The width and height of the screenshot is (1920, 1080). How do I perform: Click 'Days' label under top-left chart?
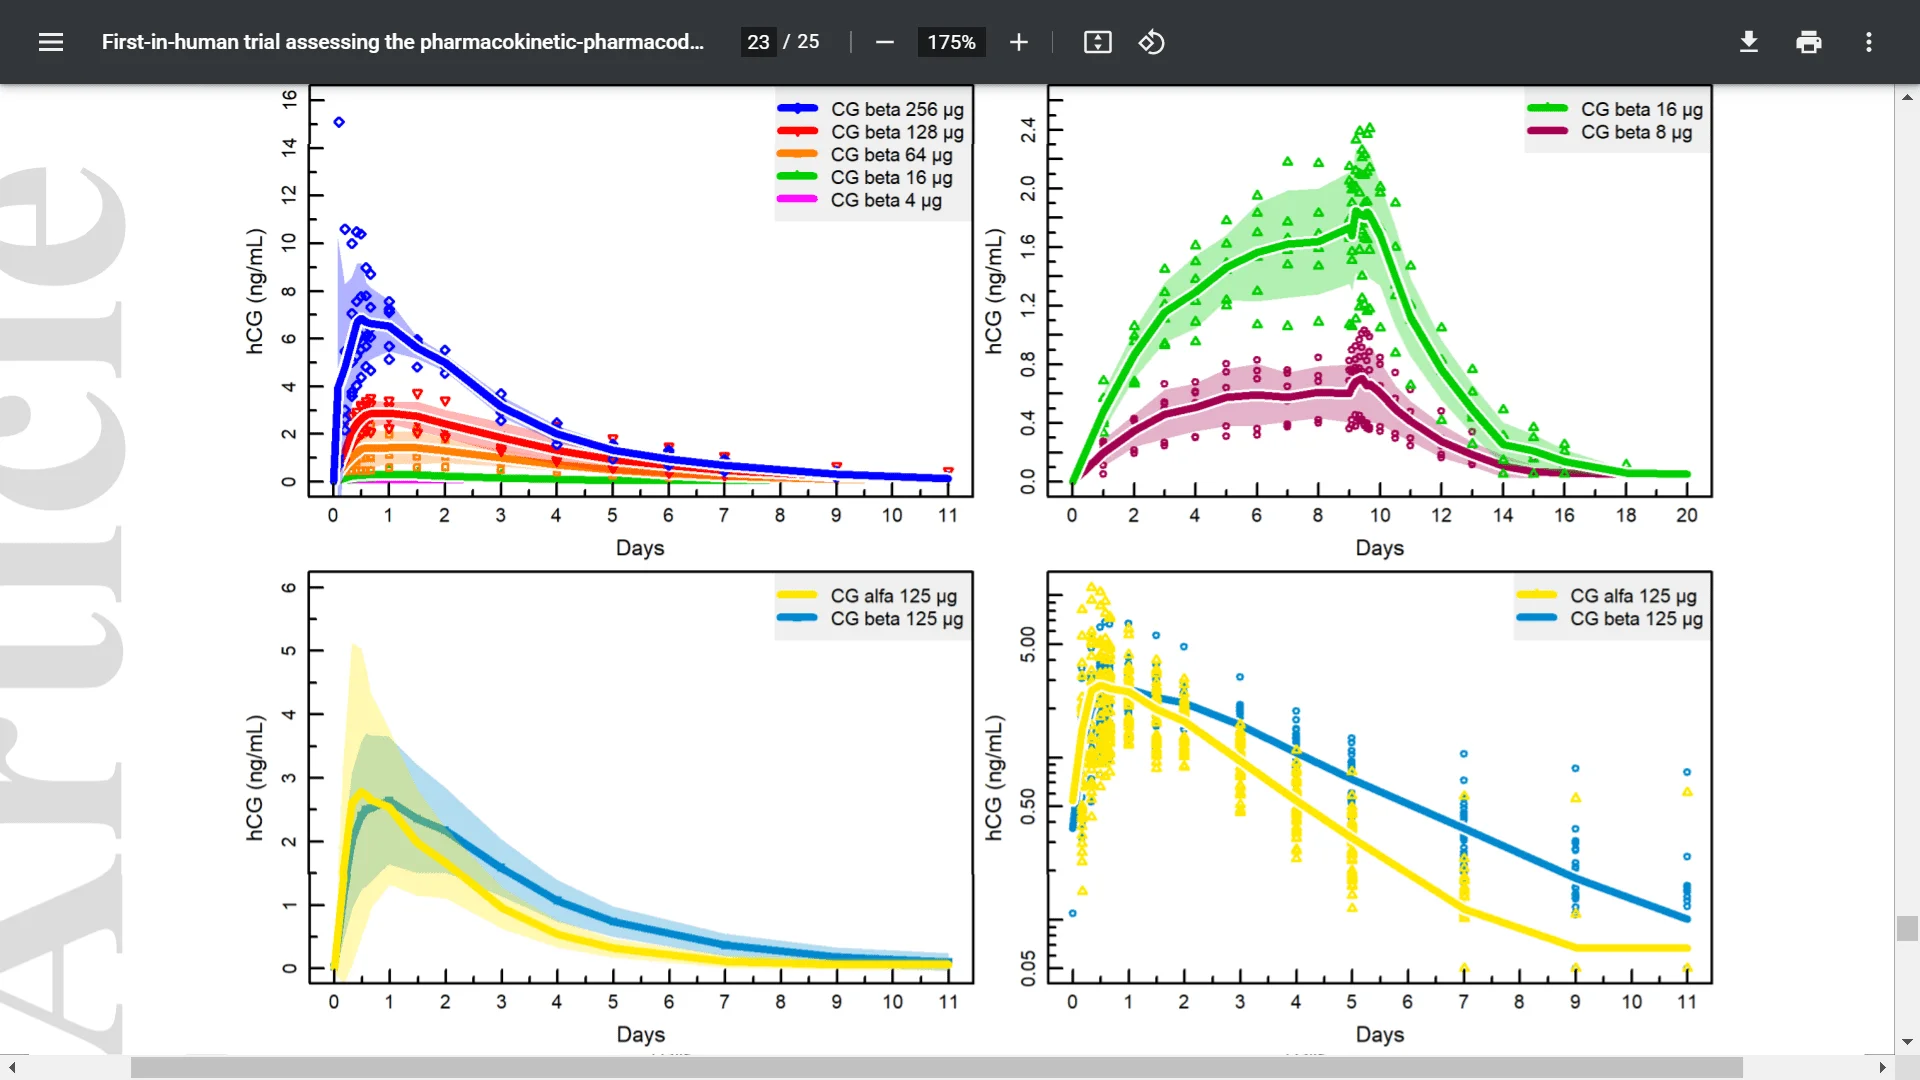pyautogui.click(x=640, y=548)
